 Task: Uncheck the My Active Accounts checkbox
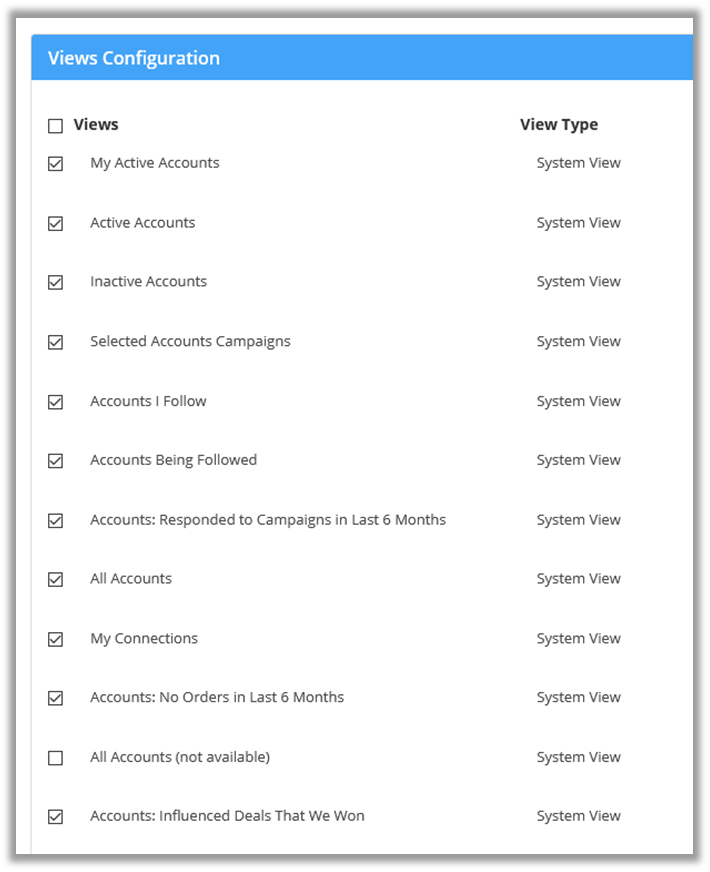[x=55, y=164]
